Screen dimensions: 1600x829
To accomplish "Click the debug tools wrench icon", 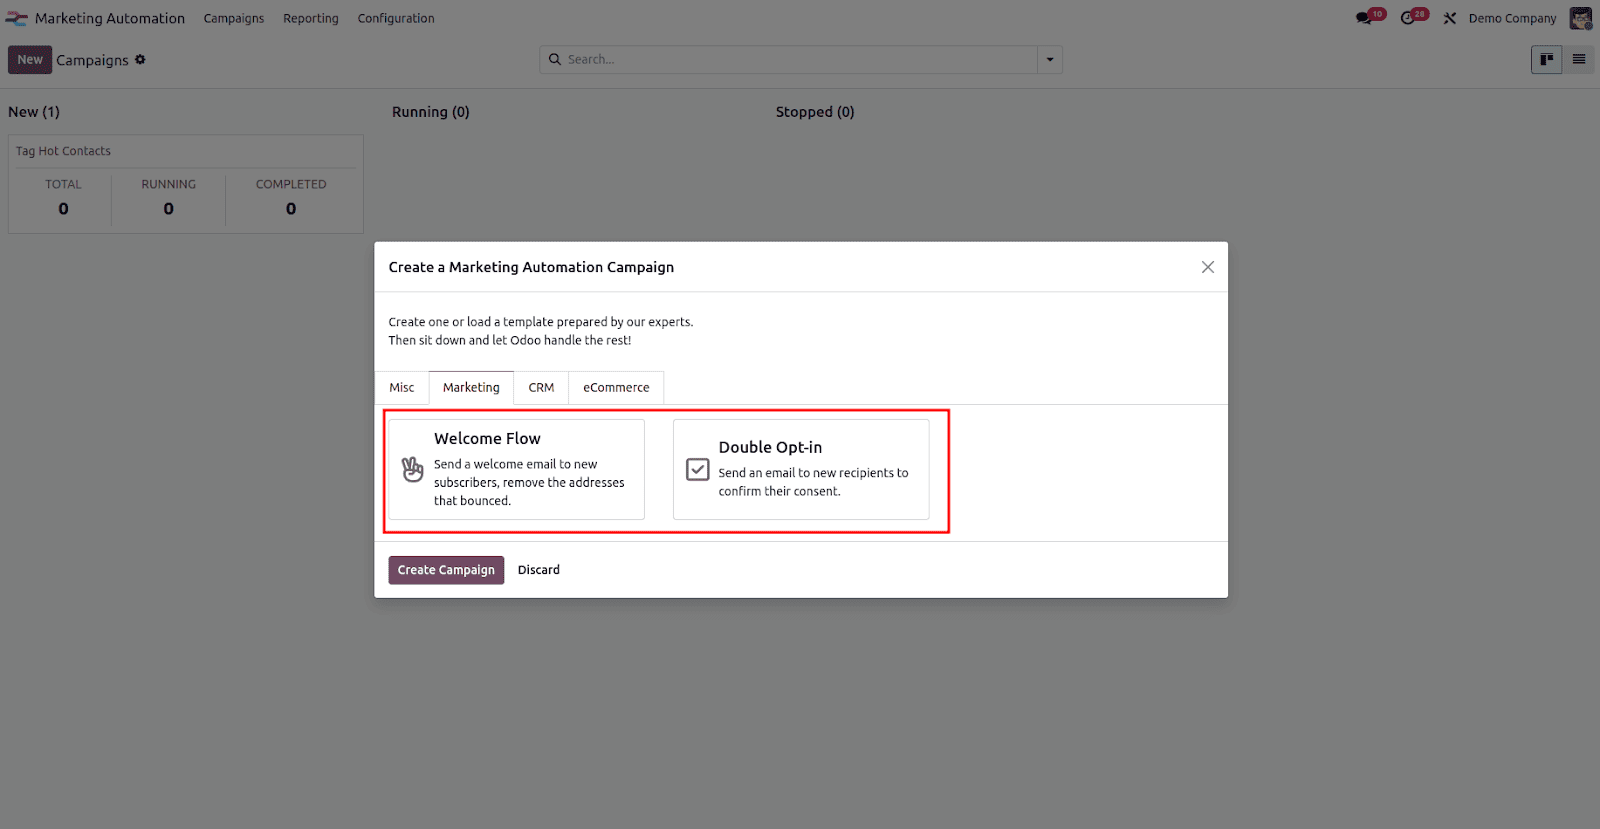I will coord(1450,18).
